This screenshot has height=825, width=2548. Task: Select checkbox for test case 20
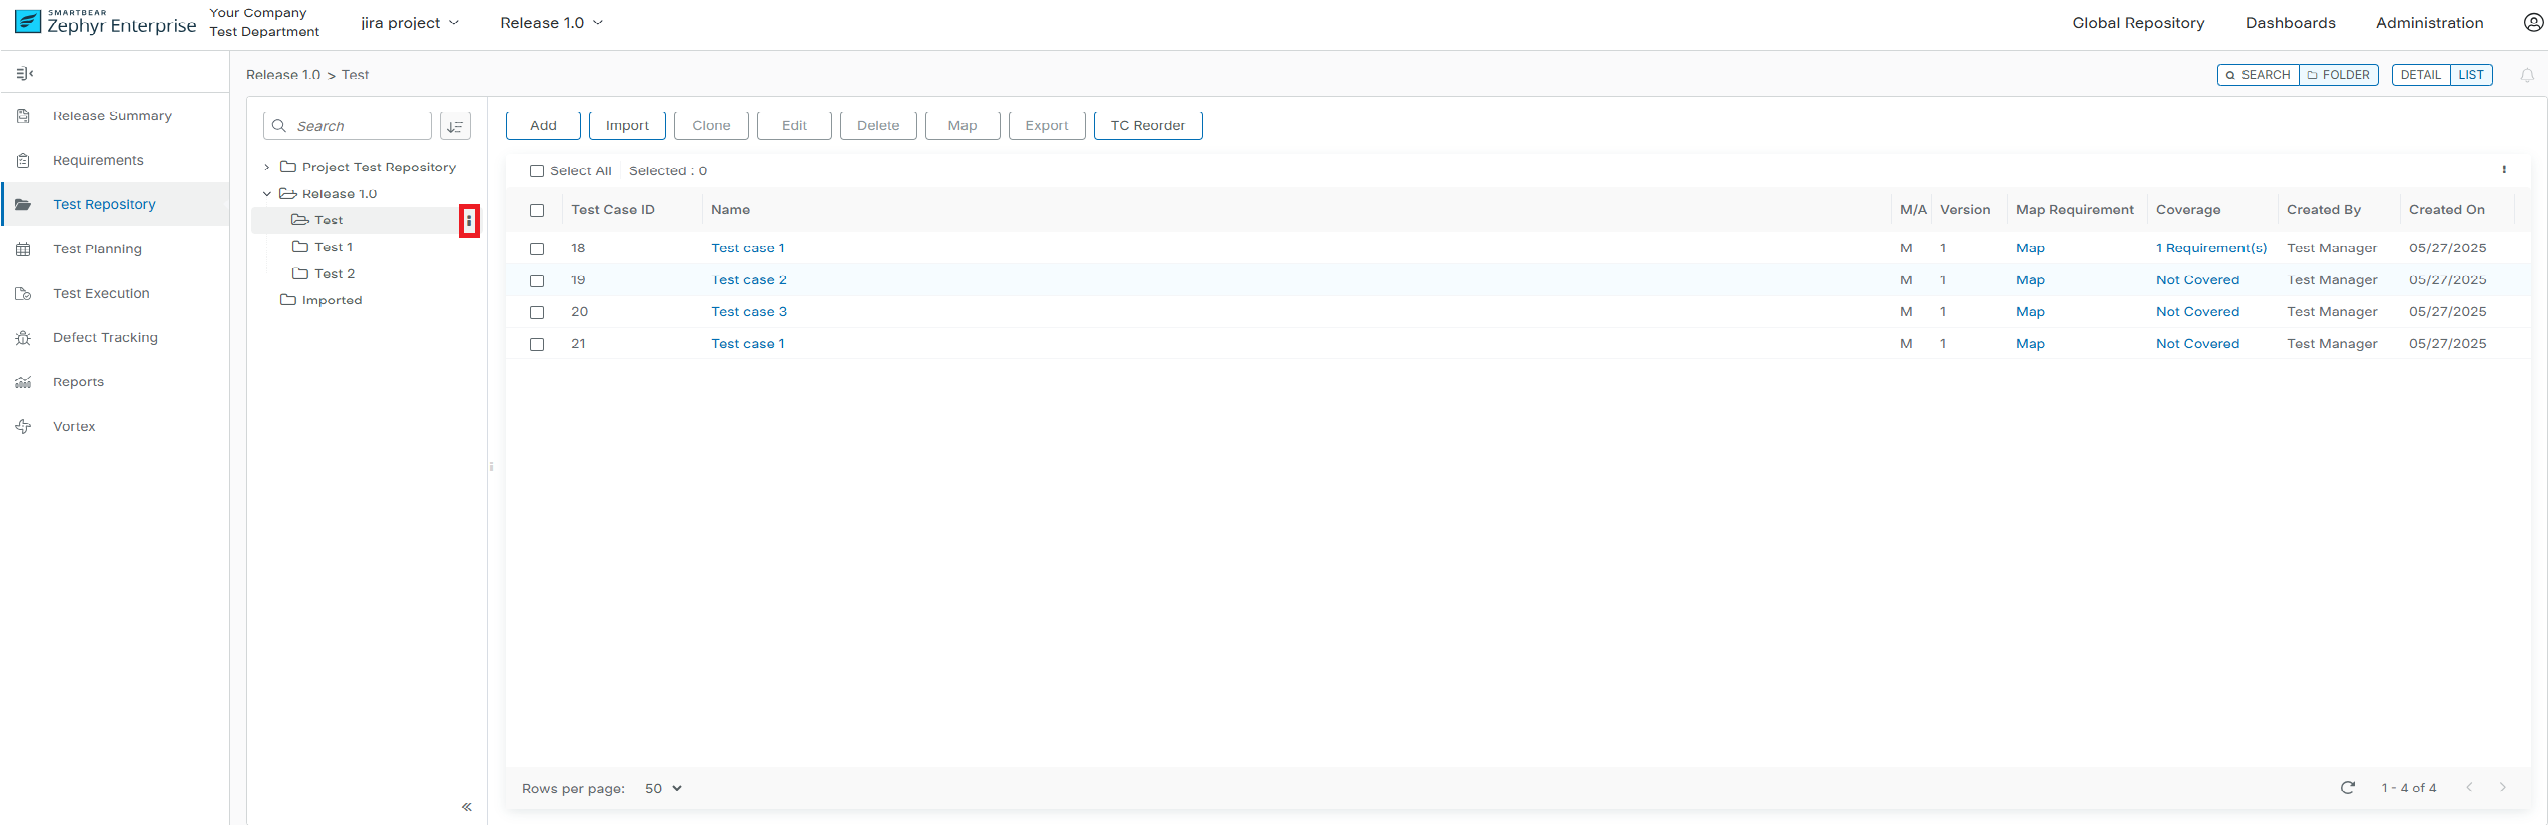537,313
